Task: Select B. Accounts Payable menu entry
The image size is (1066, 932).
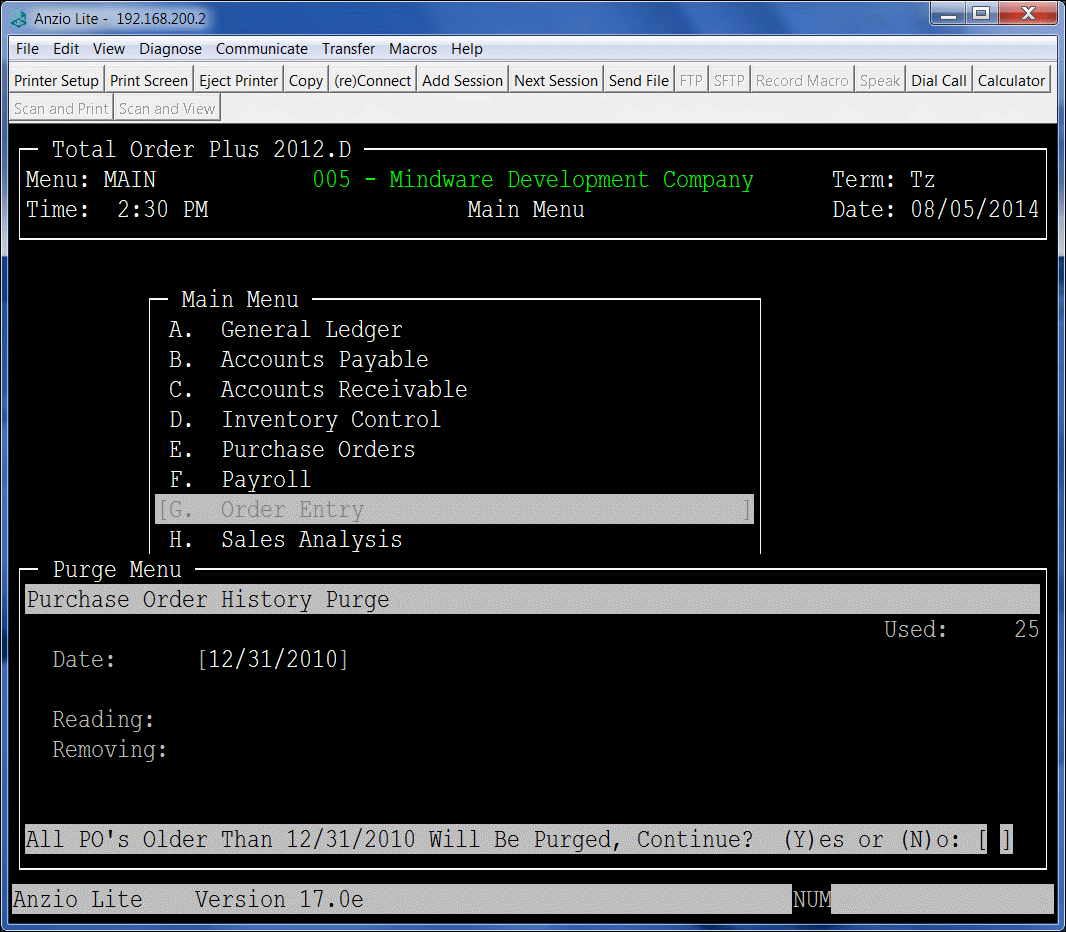Action: pos(298,360)
